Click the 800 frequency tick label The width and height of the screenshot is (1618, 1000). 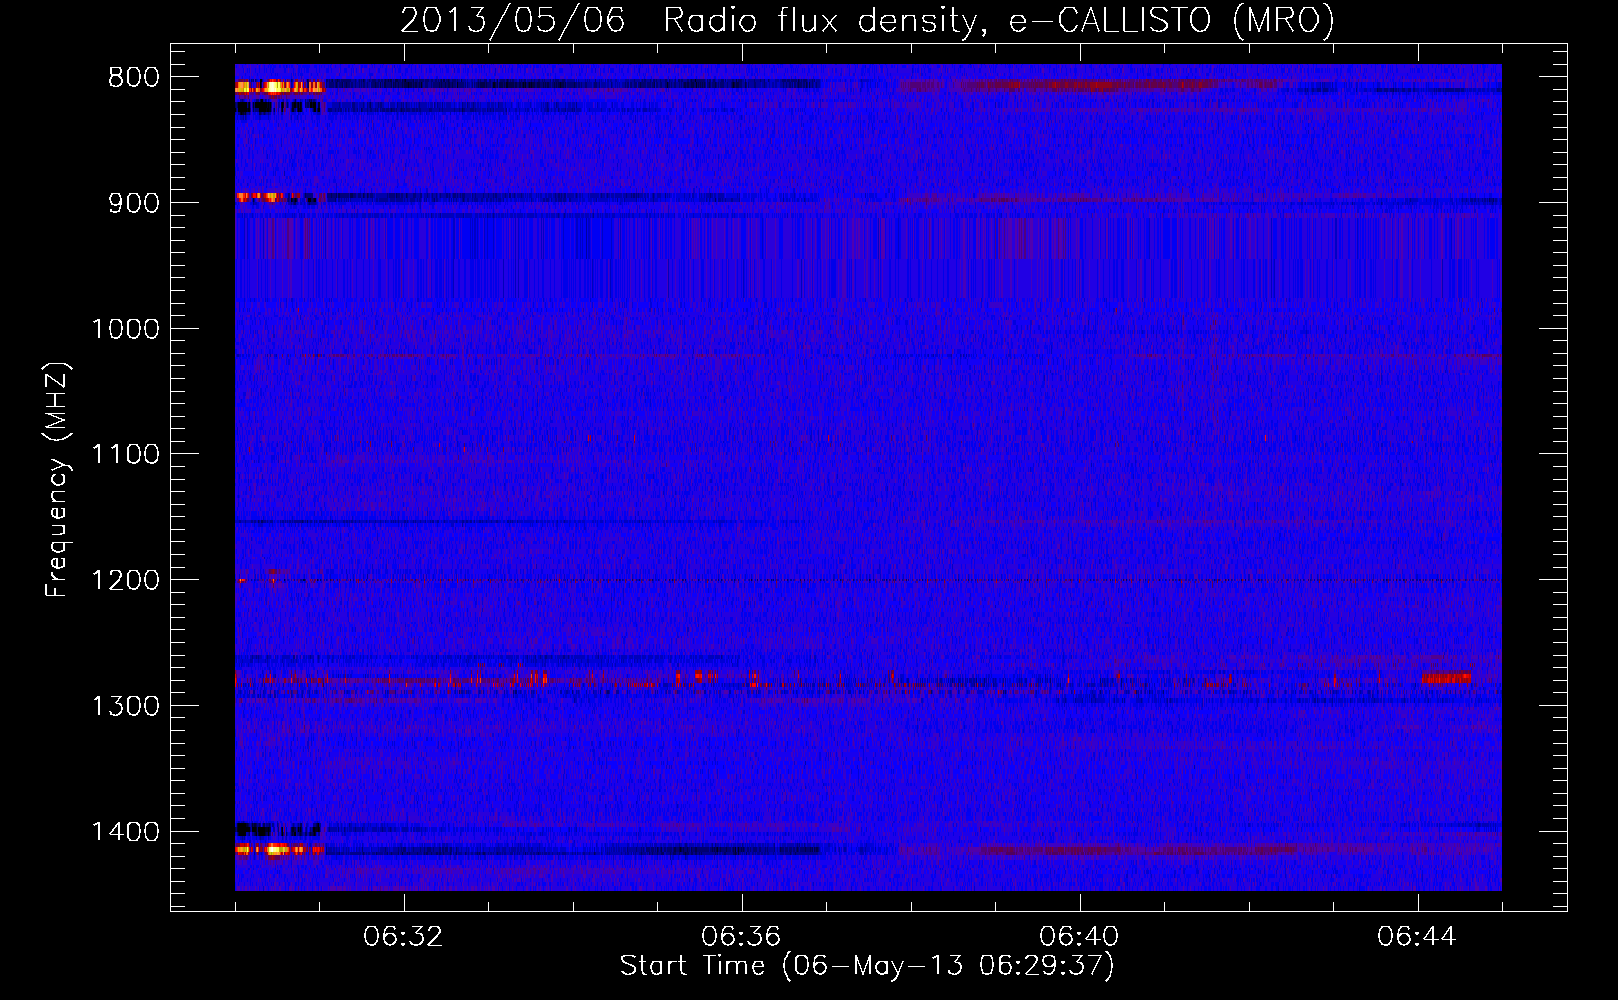[134, 78]
